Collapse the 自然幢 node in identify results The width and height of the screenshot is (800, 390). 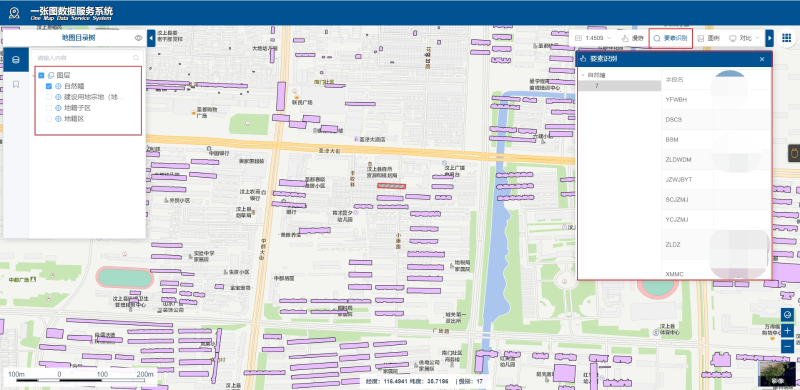pos(583,75)
